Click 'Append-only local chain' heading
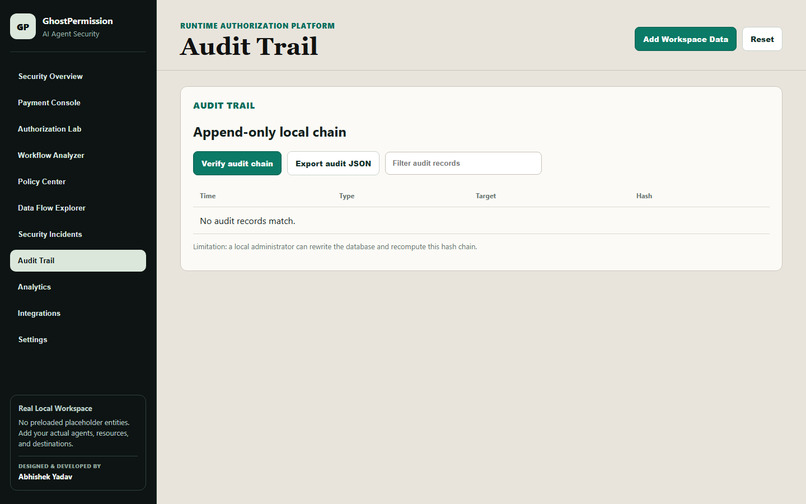Viewport: 806px width, 504px height. pos(269,132)
